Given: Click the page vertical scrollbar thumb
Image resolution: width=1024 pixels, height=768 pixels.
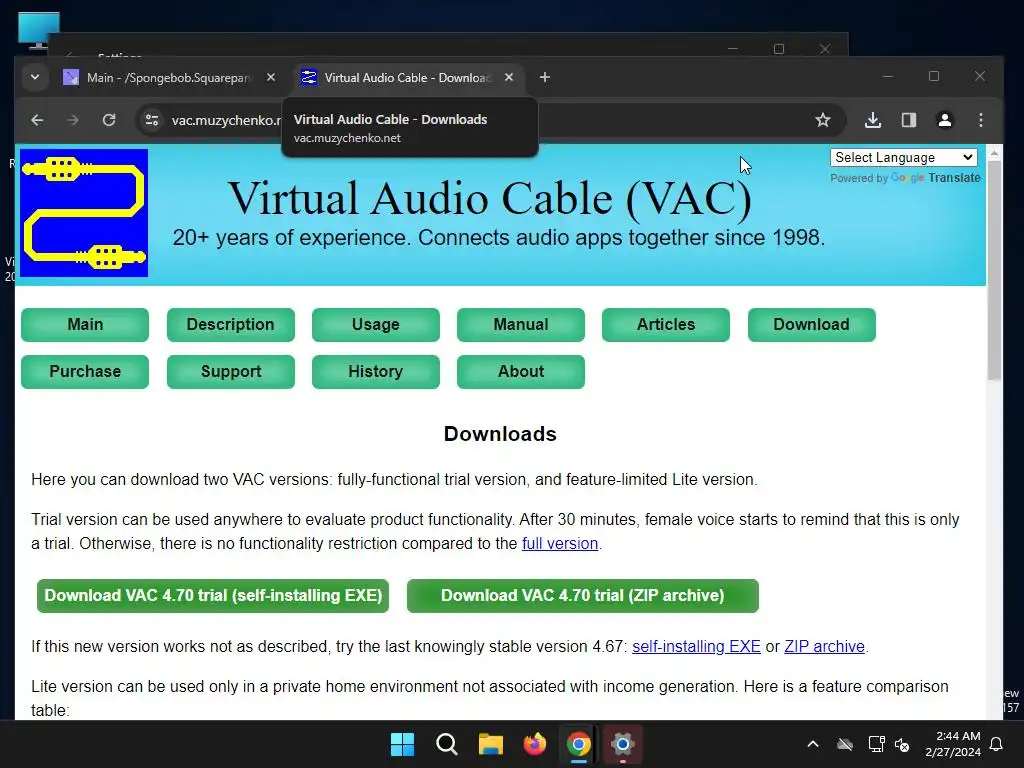Looking at the screenshot, I should pyautogui.click(x=994, y=271).
